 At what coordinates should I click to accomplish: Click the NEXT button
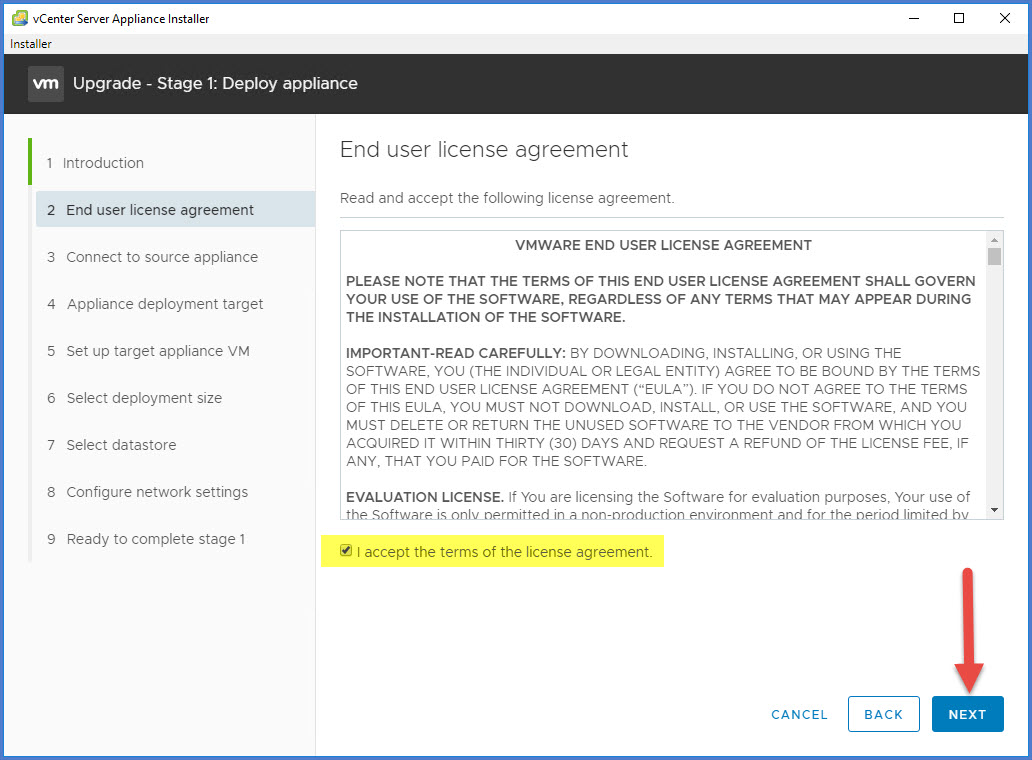967,714
